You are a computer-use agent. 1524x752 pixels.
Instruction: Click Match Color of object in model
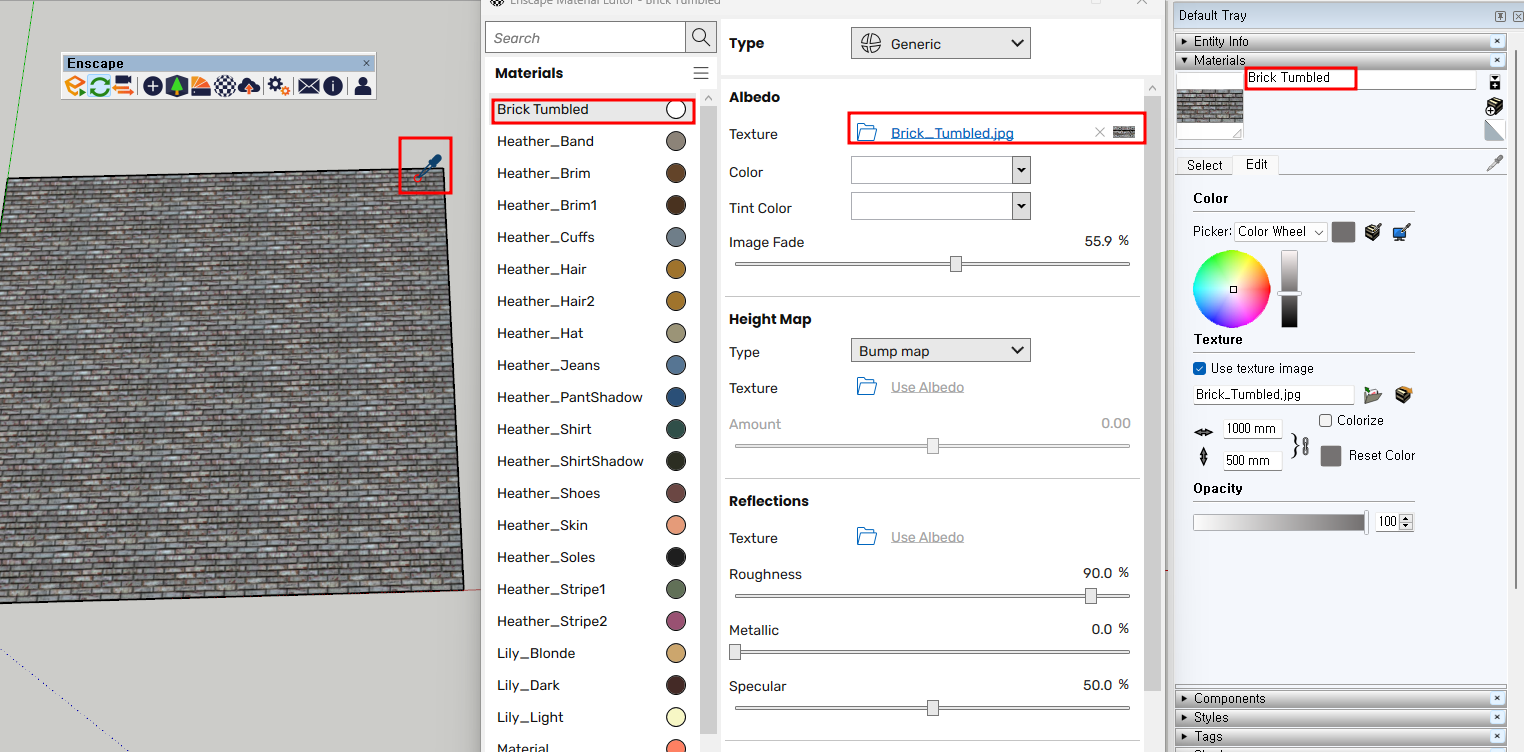coord(1373,232)
